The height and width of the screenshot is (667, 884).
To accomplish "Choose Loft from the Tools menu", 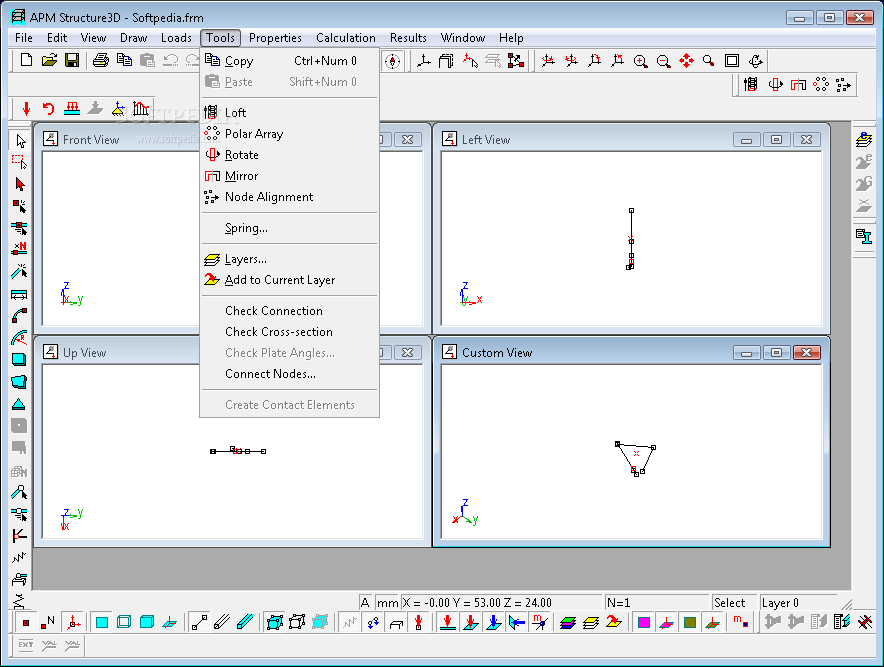I will tap(289, 113).
